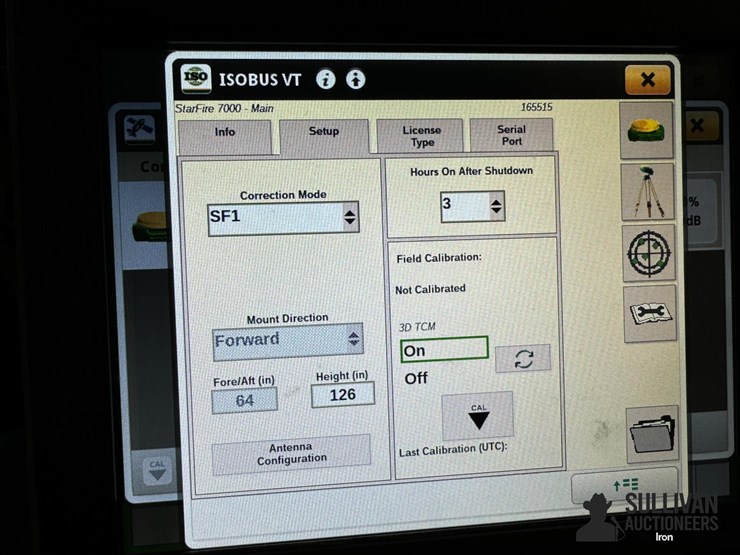Click 'Last Calibration (UTC):' label

click(453, 449)
